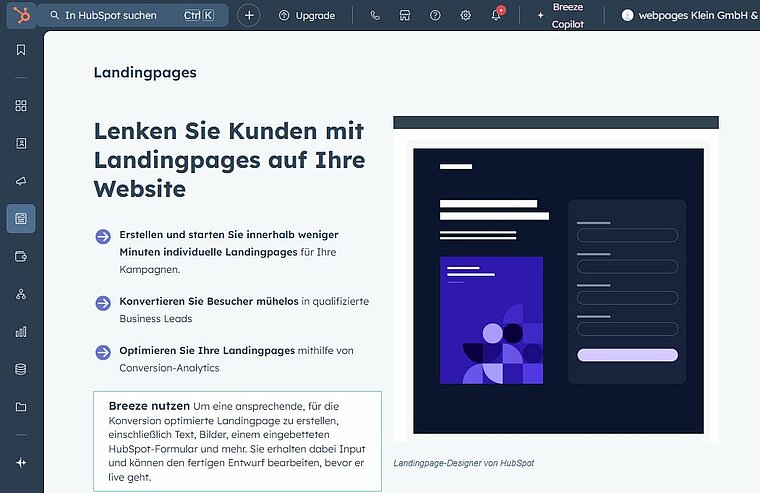
Task: Open the bookmarks icon in the sidebar
Action: 21,50
